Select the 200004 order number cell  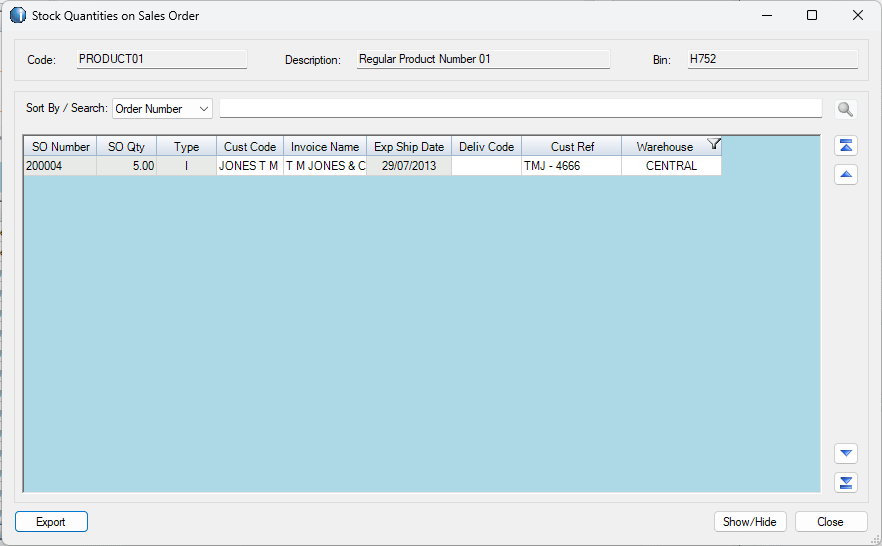60,166
